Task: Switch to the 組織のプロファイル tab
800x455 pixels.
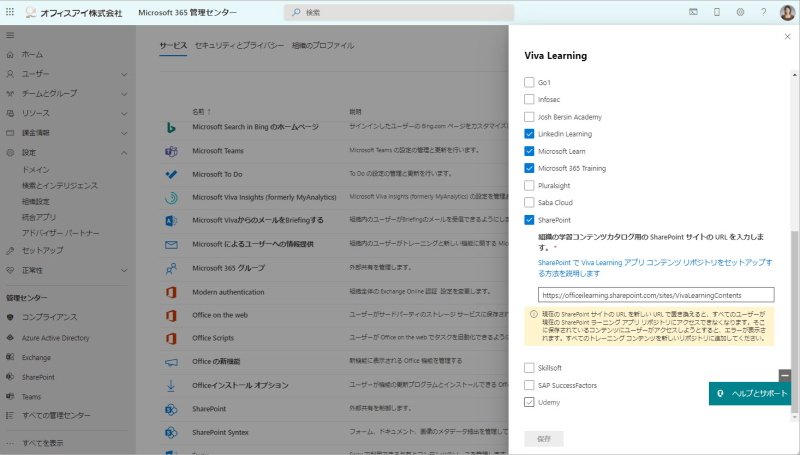Action: [x=323, y=45]
